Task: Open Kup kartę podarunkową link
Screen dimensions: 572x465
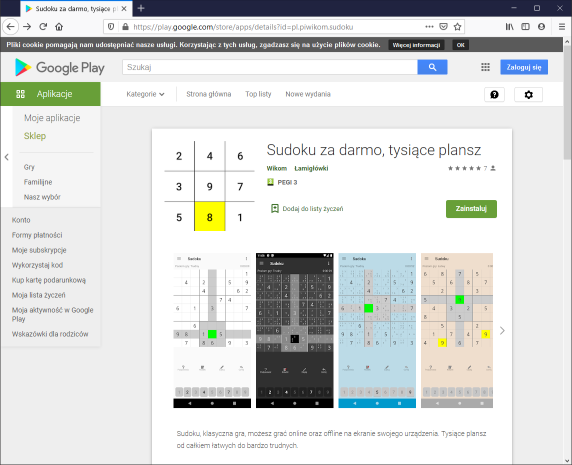Action: pos(49,280)
